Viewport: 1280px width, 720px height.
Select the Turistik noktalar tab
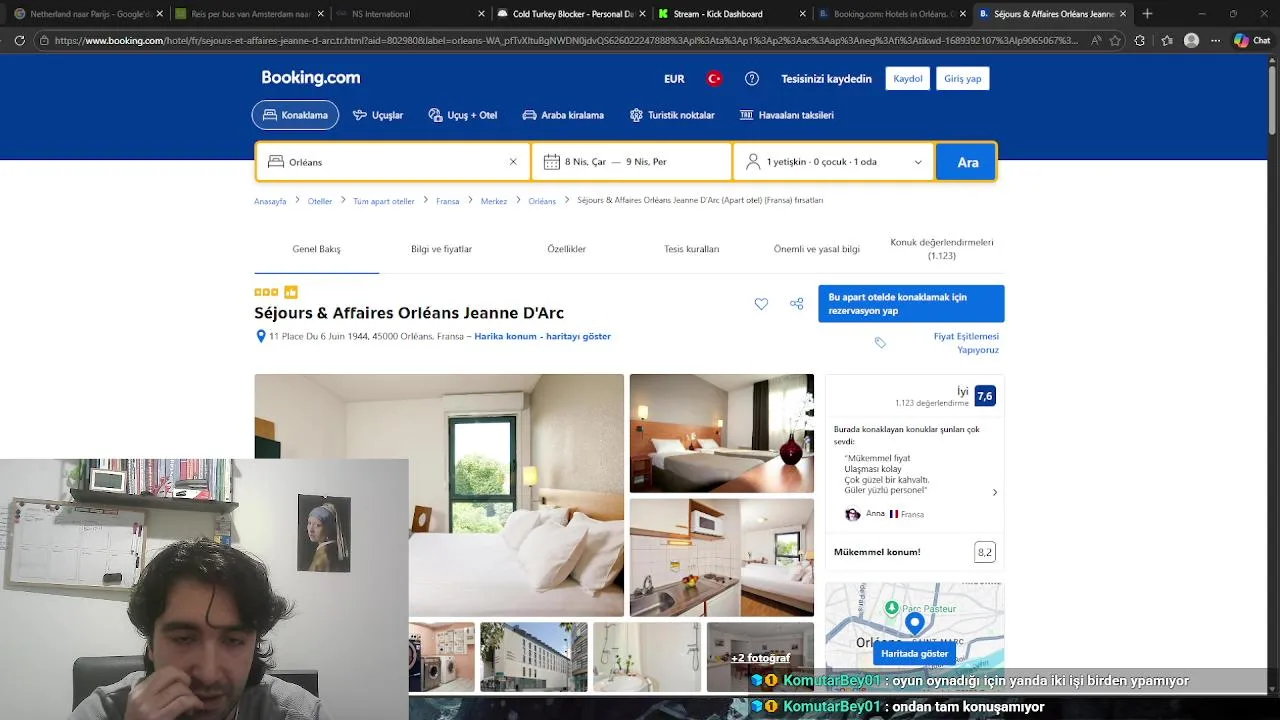coord(672,115)
